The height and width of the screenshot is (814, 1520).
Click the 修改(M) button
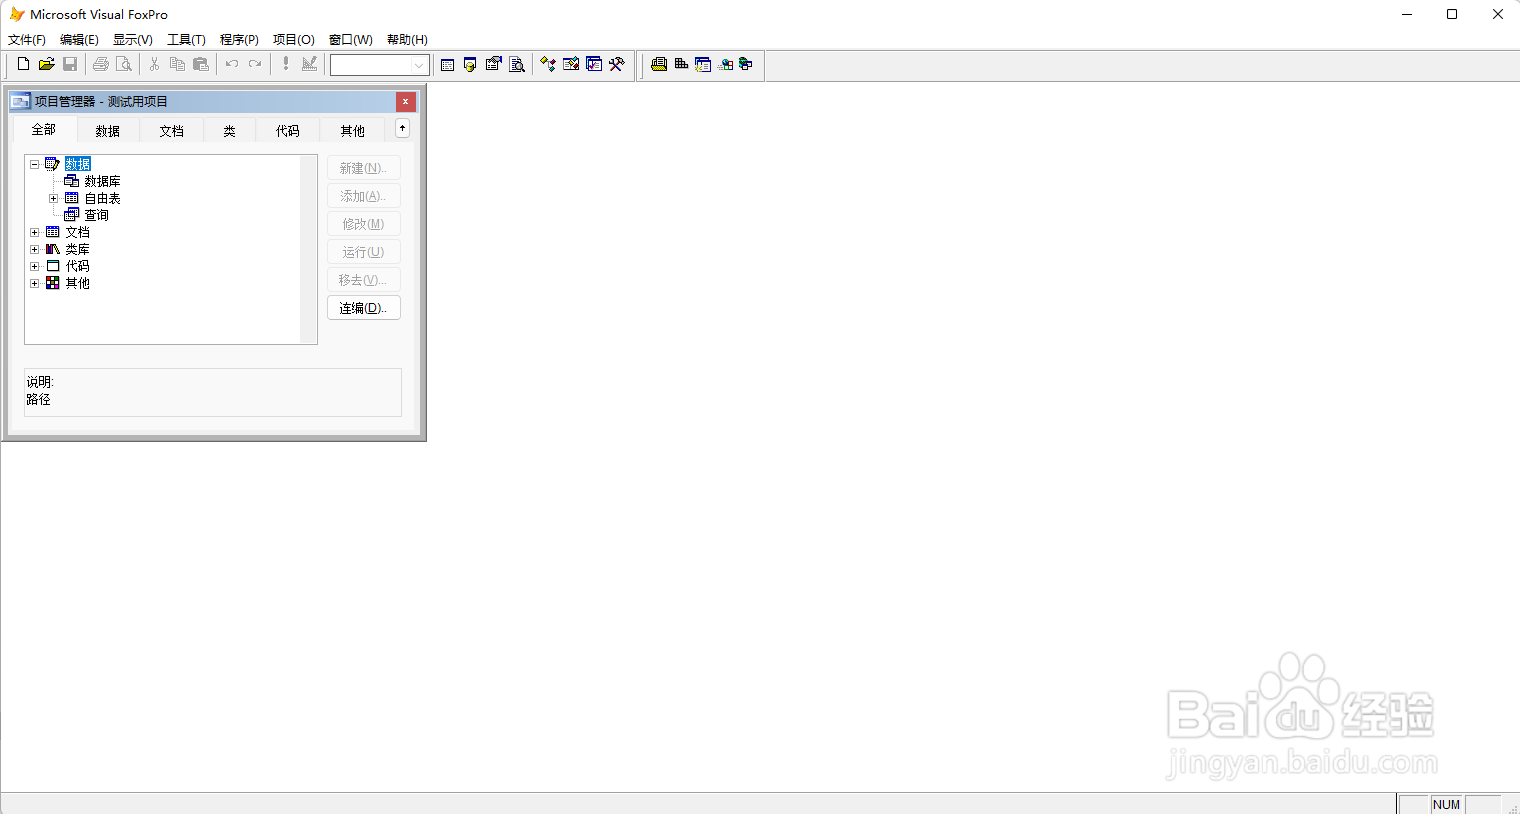364,224
